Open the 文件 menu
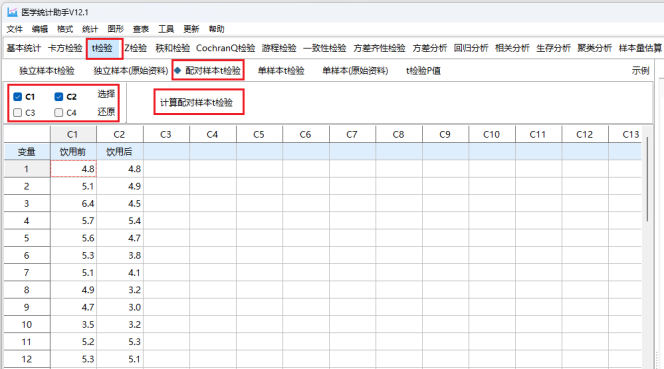The image size is (664, 369). click(14, 29)
